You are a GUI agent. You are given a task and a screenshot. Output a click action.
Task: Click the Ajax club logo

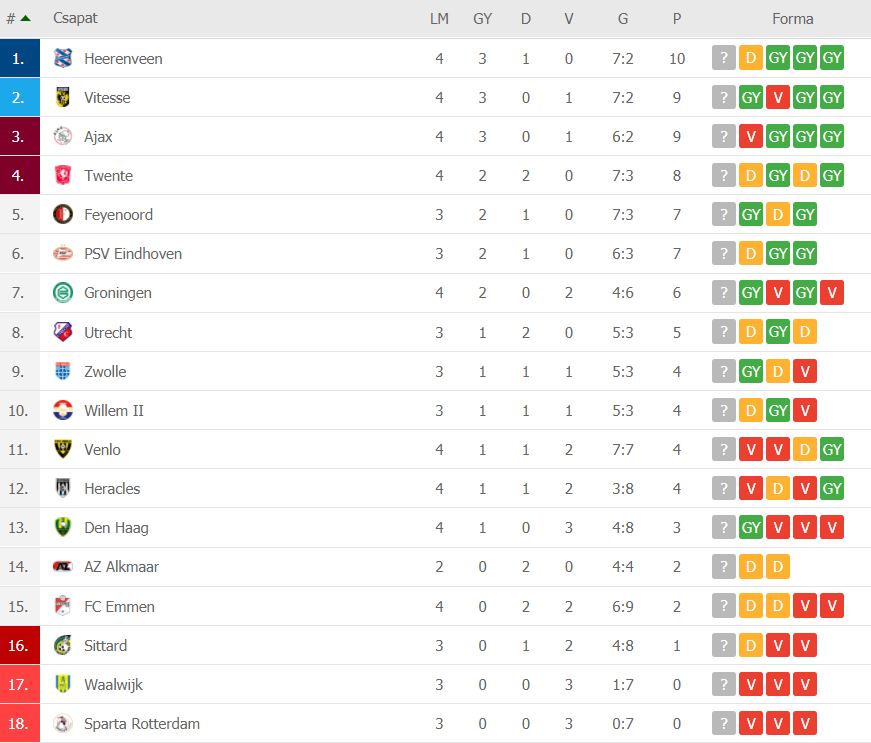click(x=63, y=136)
